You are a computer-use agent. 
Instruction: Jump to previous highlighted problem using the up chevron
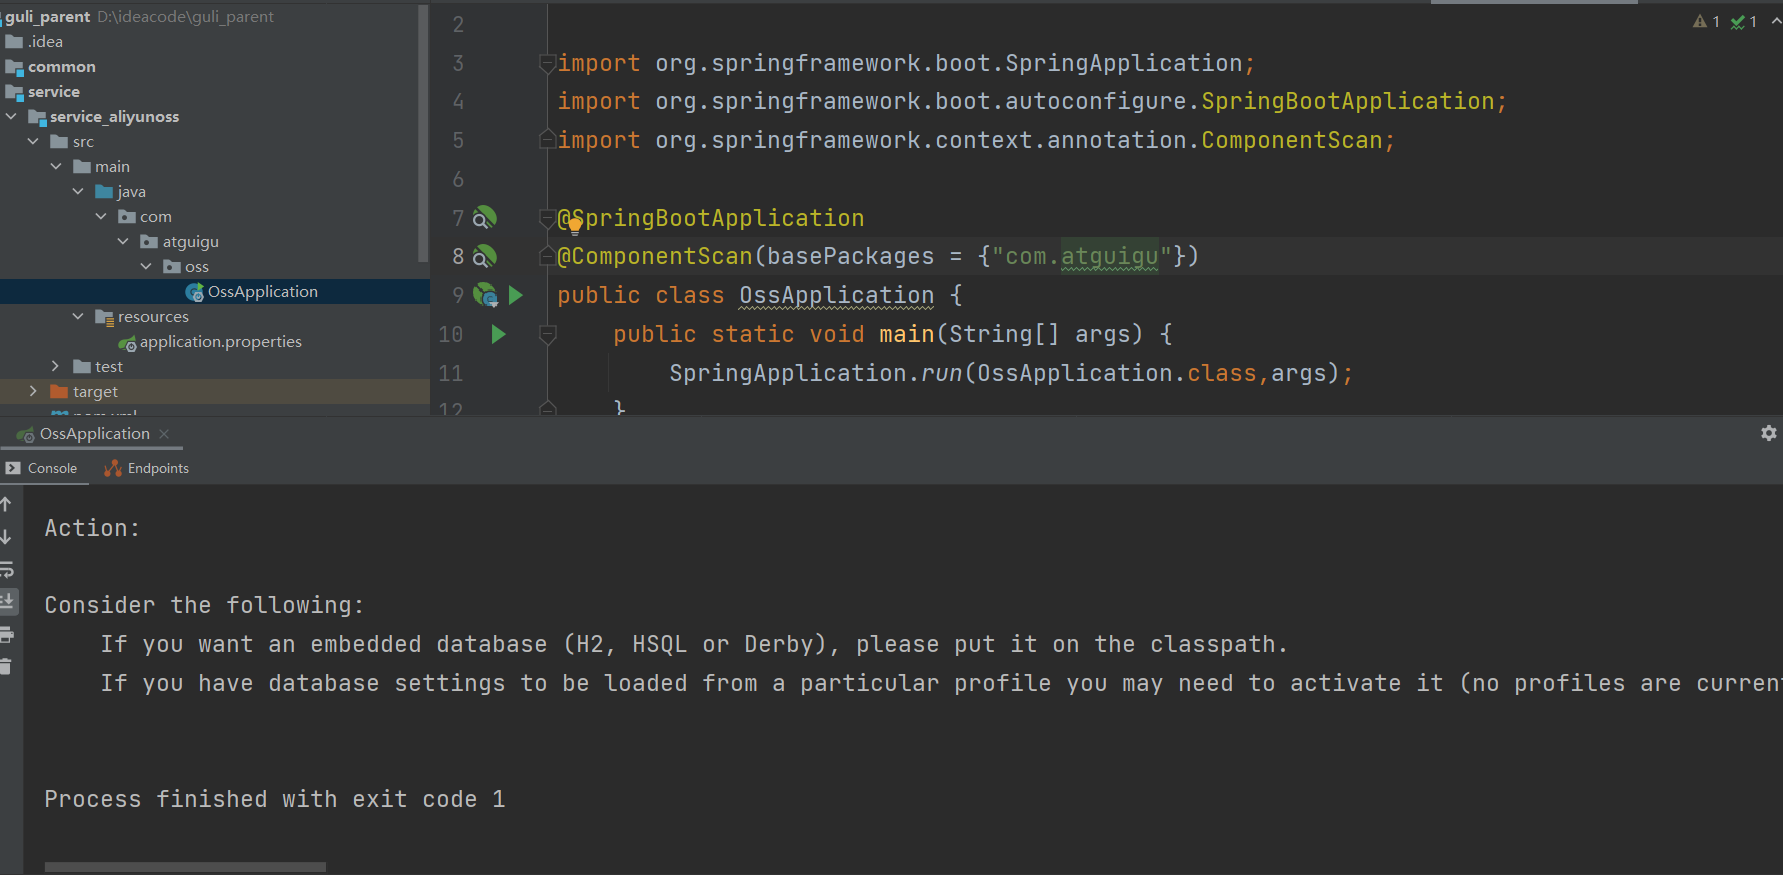[x=1776, y=21]
